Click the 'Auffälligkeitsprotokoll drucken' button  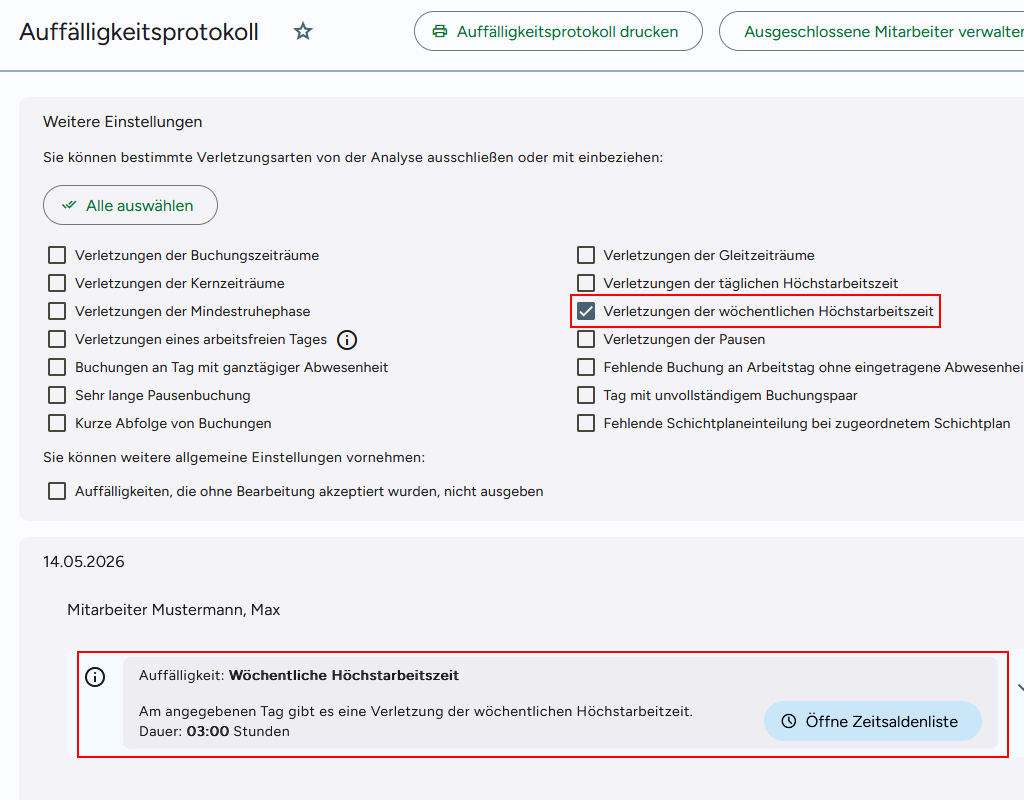pos(558,31)
